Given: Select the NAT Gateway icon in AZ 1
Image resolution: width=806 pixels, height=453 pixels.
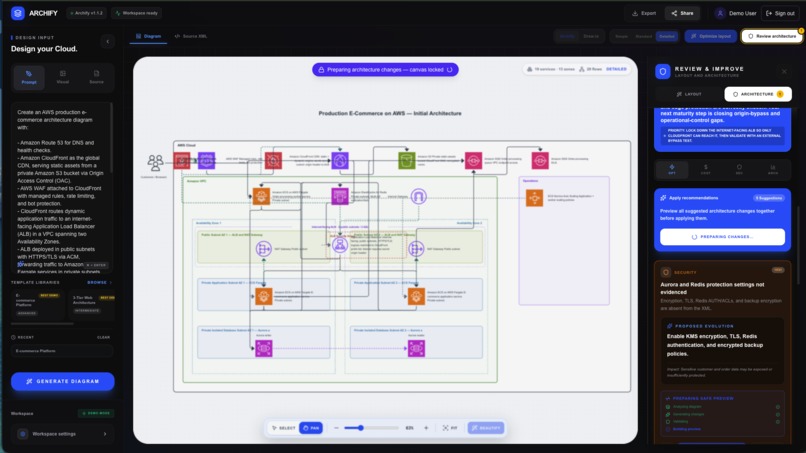Looking at the screenshot, I should 264,249.
